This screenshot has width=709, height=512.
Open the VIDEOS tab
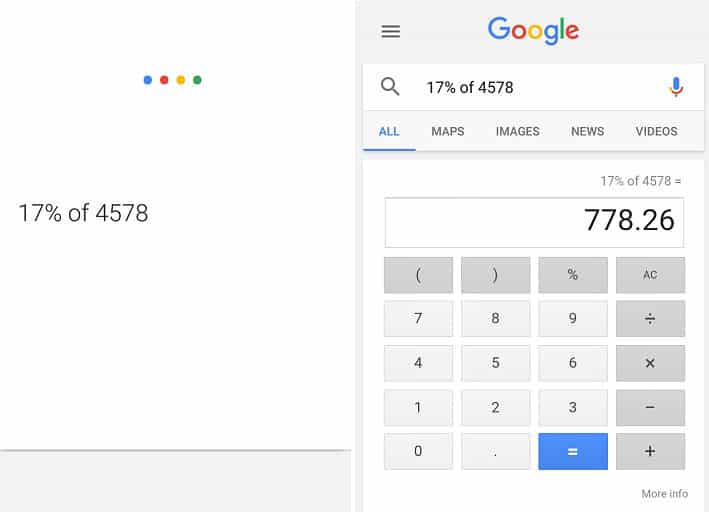tap(656, 131)
